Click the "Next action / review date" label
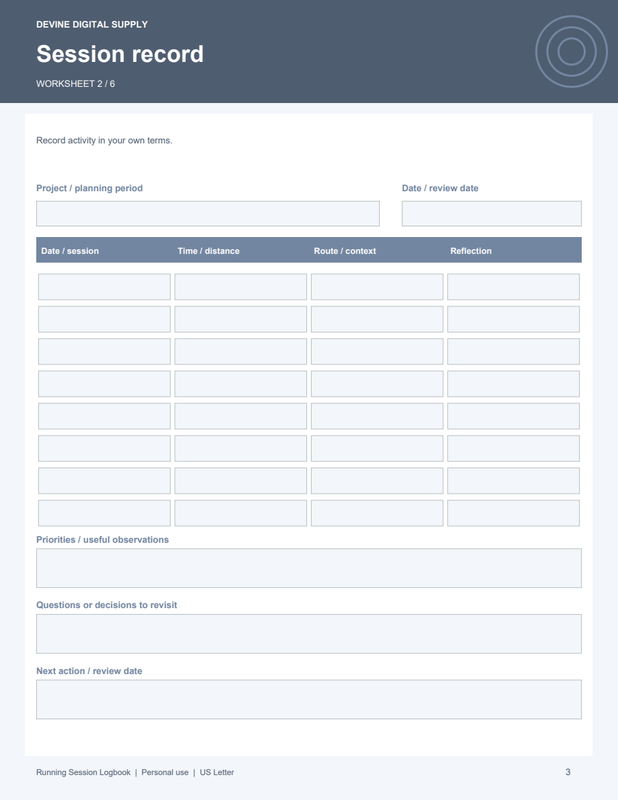 [x=89, y=671]
